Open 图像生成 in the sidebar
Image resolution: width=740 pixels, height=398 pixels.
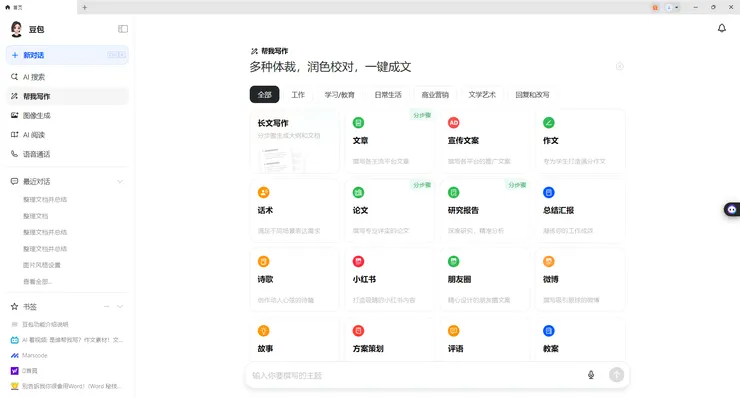pyautogui.click(x=67, y=116)
